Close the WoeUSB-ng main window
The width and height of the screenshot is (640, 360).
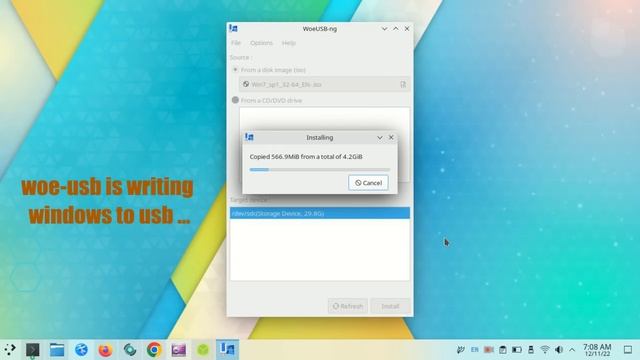[x=407, y=29]
